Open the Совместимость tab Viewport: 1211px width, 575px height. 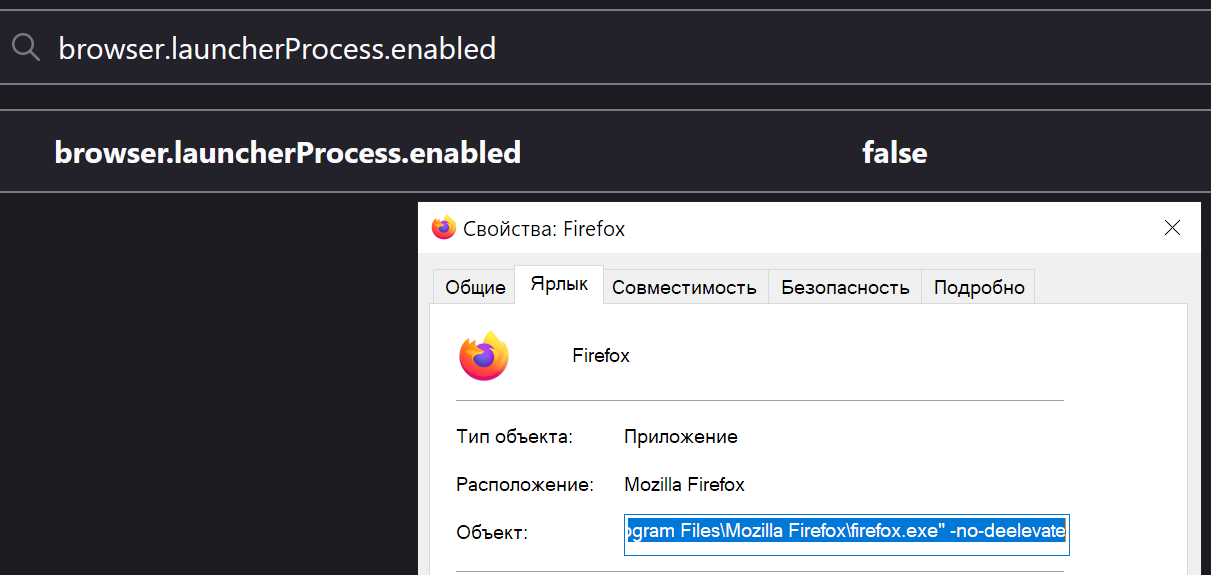684,287
